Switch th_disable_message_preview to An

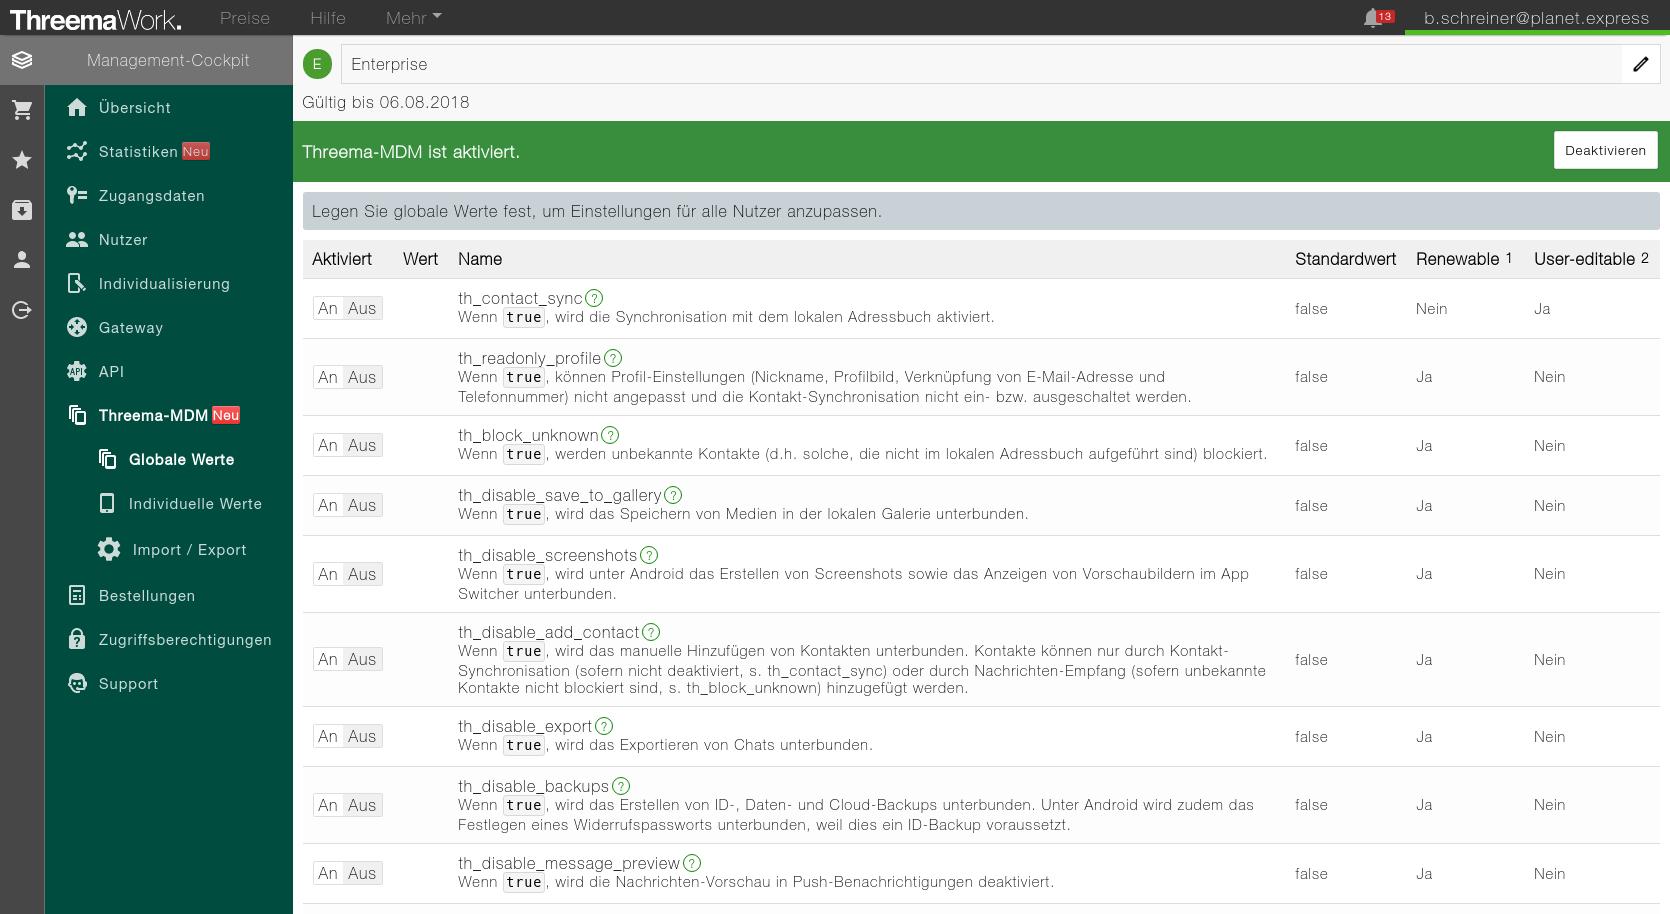[x=328, y=873]
